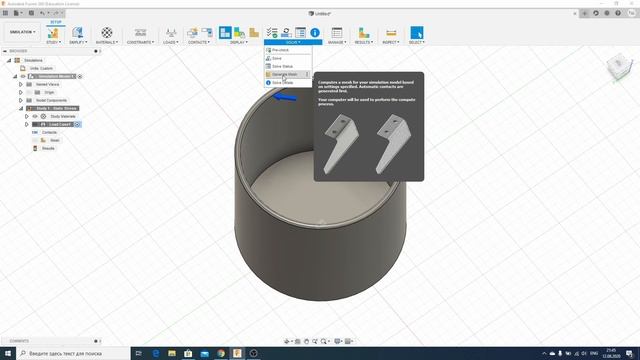Screen dimensions: 640x360
Task: Click the Automatic Contacts icon
Action: [192, 32]
